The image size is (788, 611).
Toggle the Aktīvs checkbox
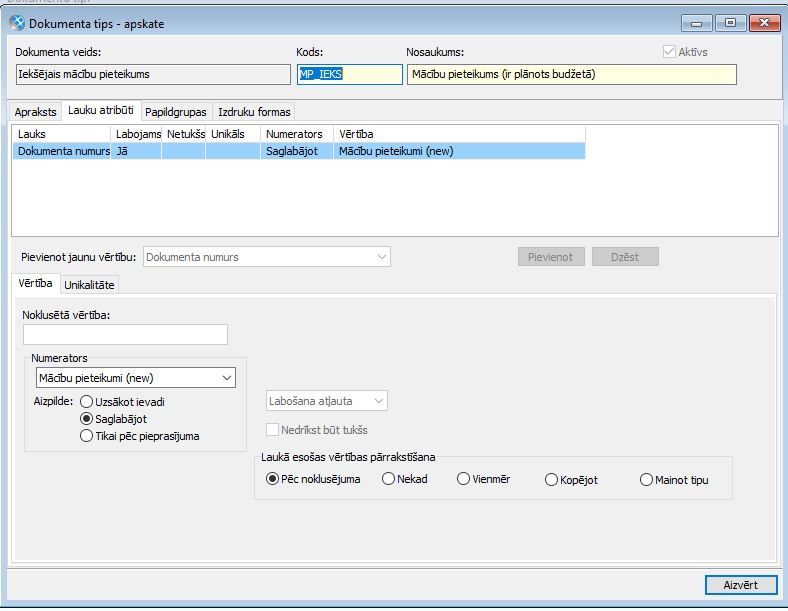[669, 52]
